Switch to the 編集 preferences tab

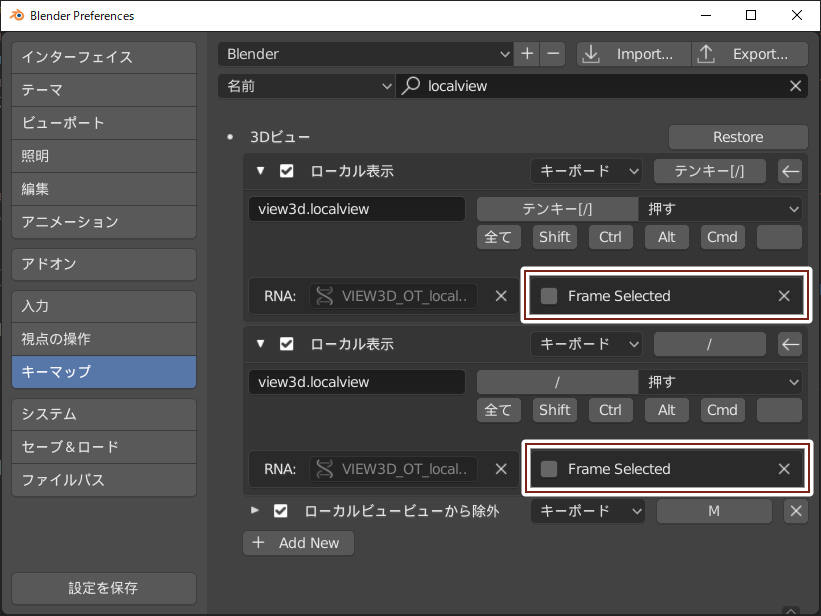pyautogui.click(x=104, y=189)
